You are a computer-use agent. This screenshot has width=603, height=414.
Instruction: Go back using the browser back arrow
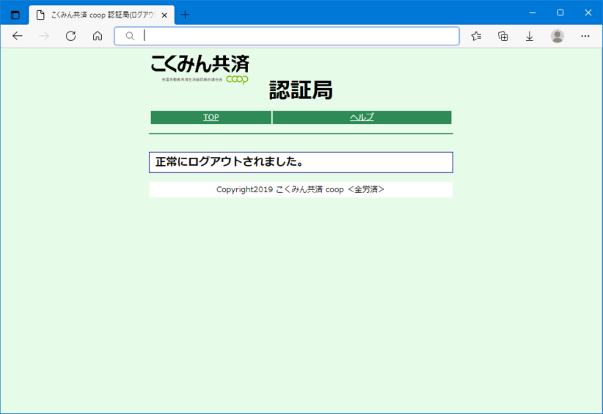coord(17,36)
